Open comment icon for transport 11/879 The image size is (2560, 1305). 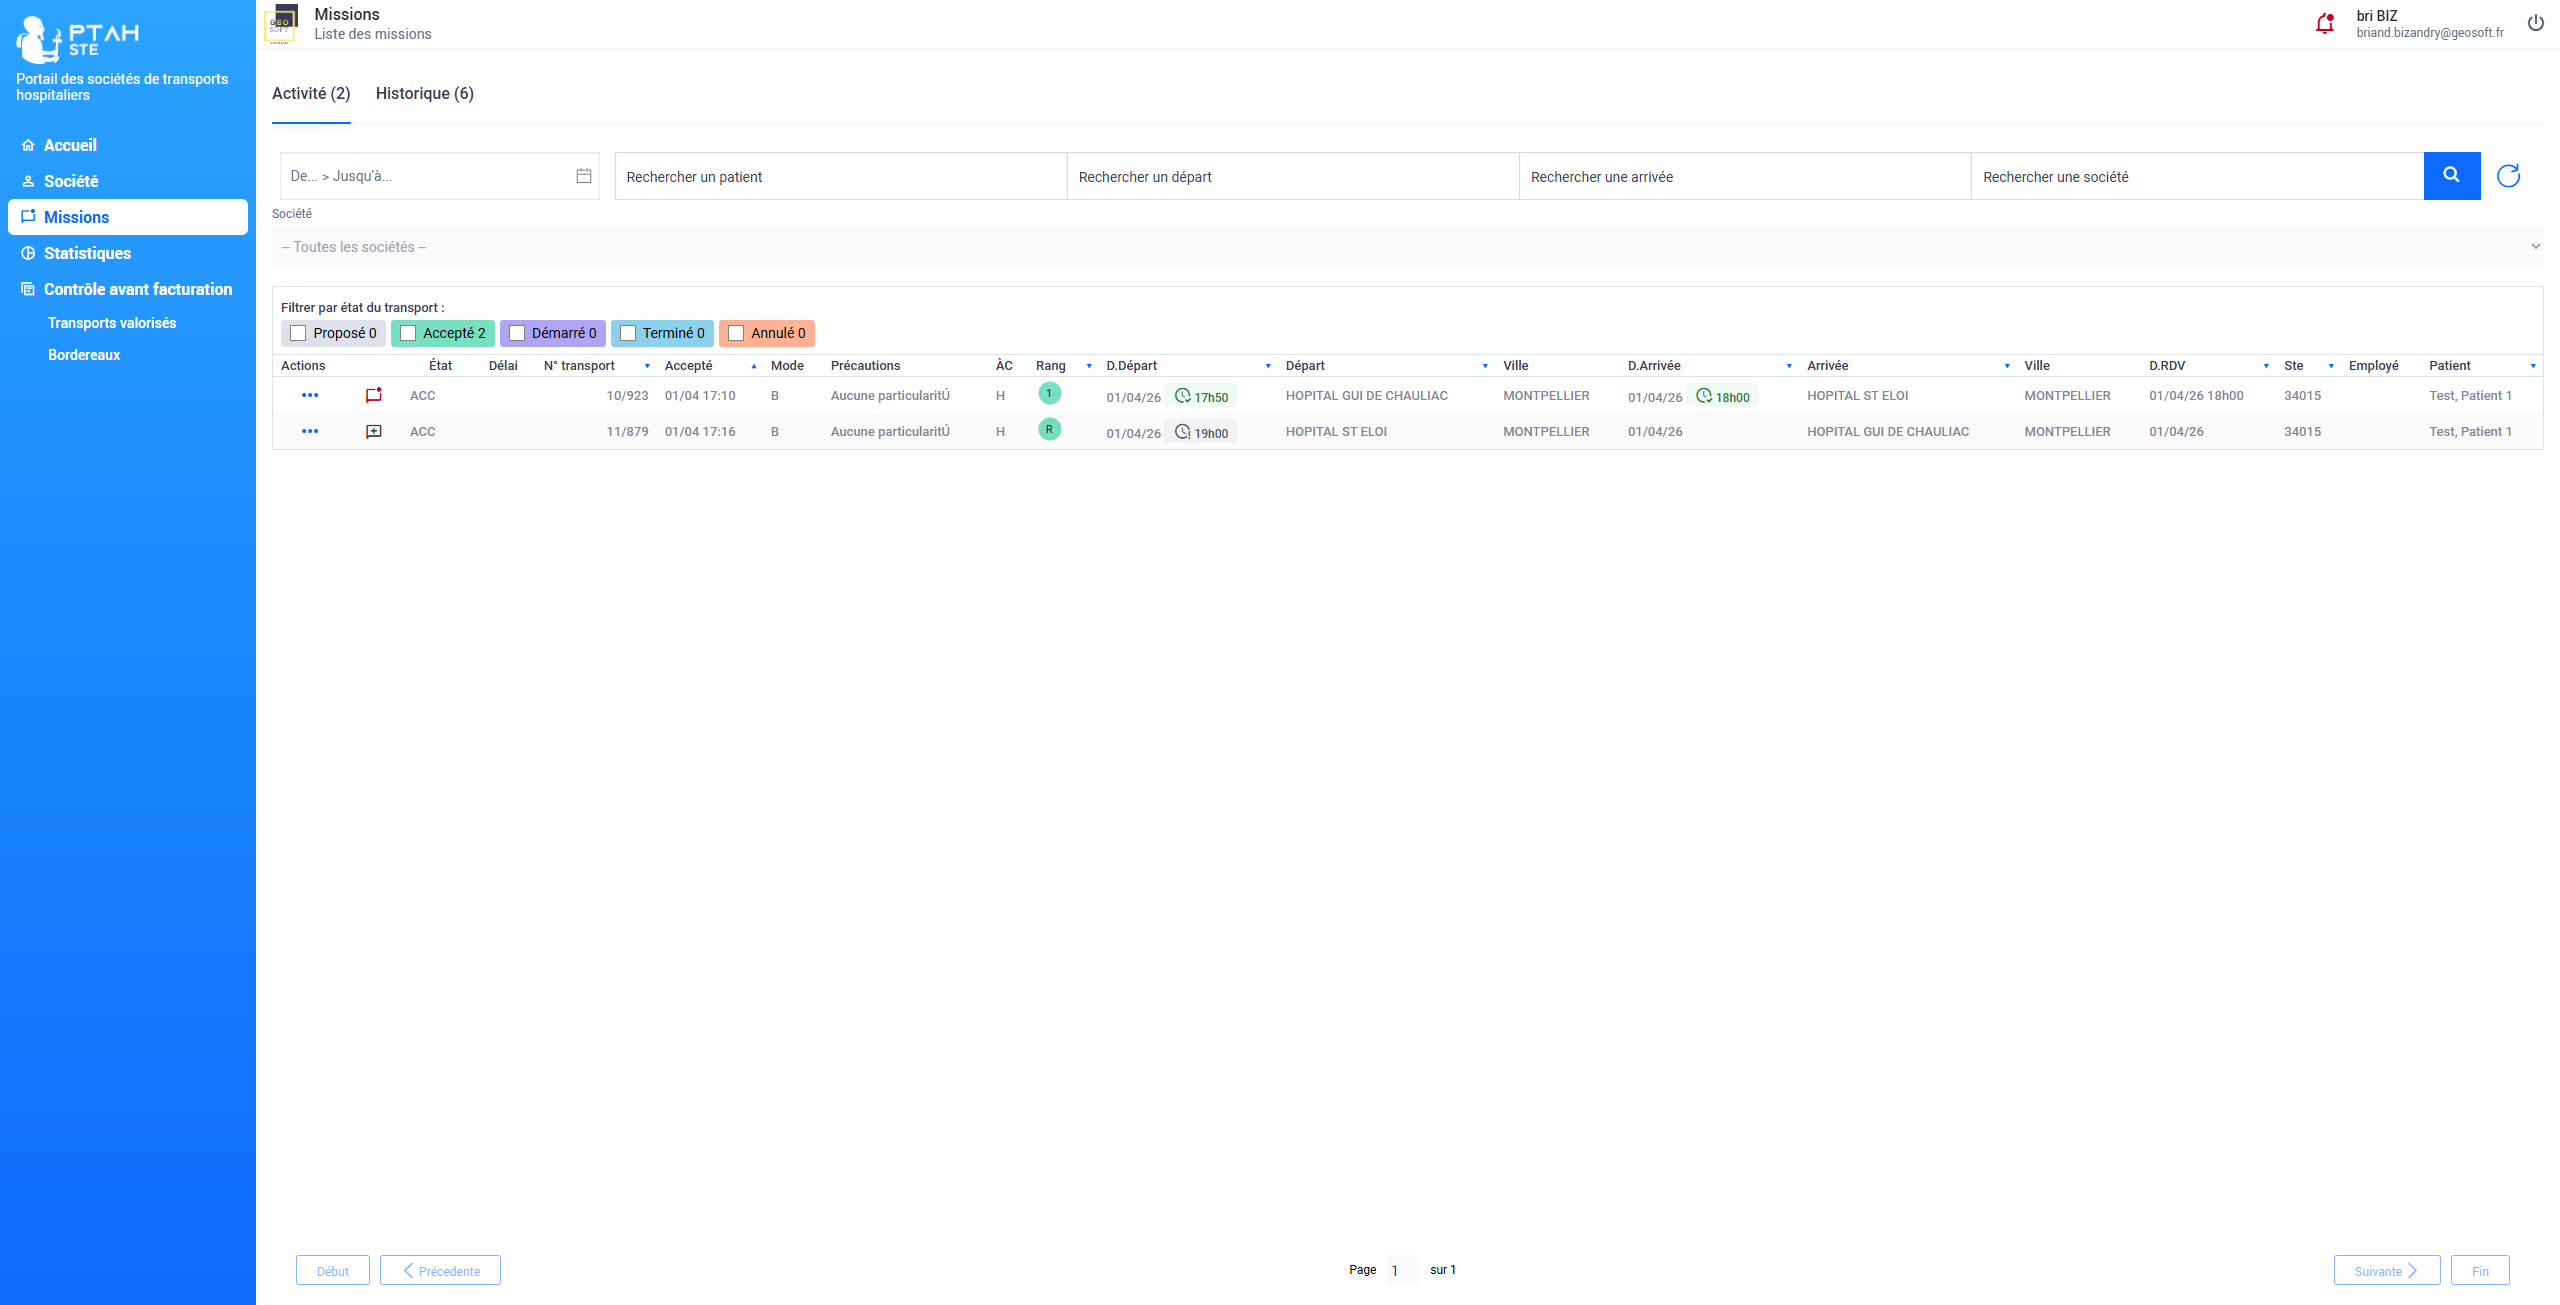[x=374, y=432]
